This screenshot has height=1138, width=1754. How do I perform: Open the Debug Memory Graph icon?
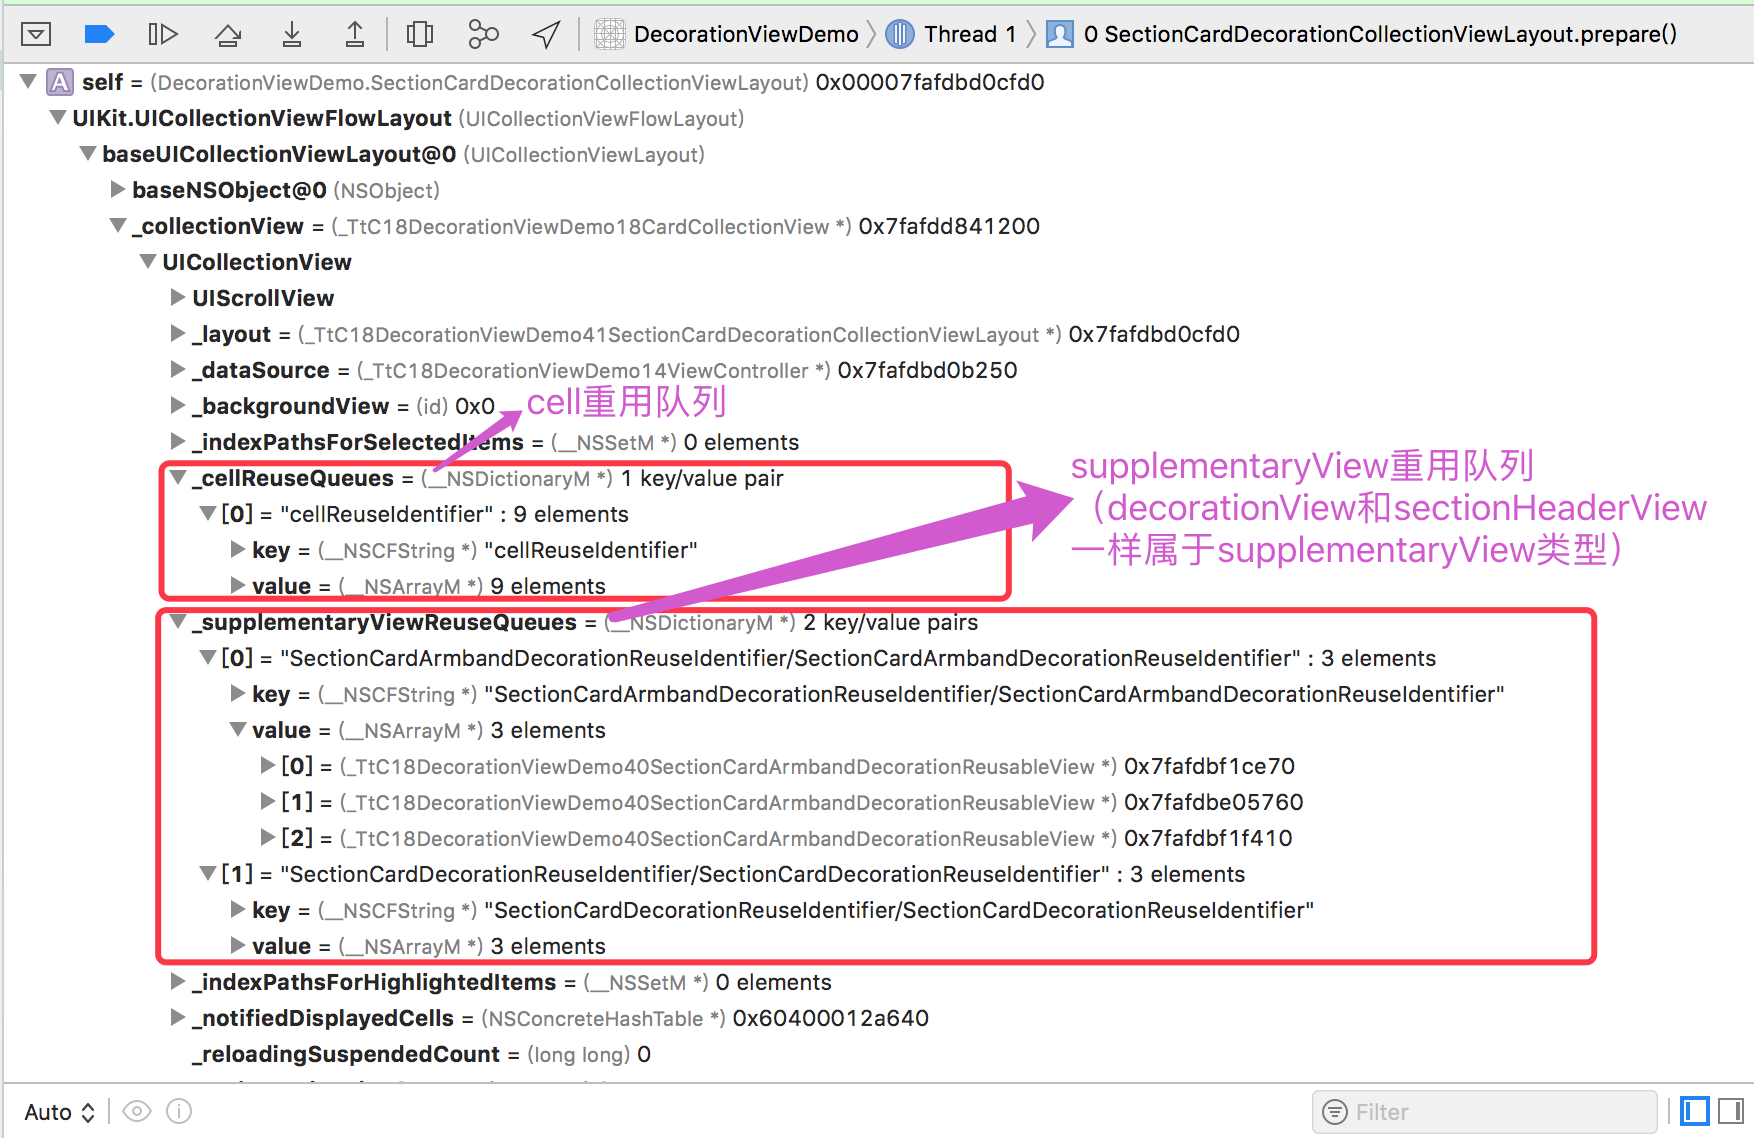click(483, 33)
